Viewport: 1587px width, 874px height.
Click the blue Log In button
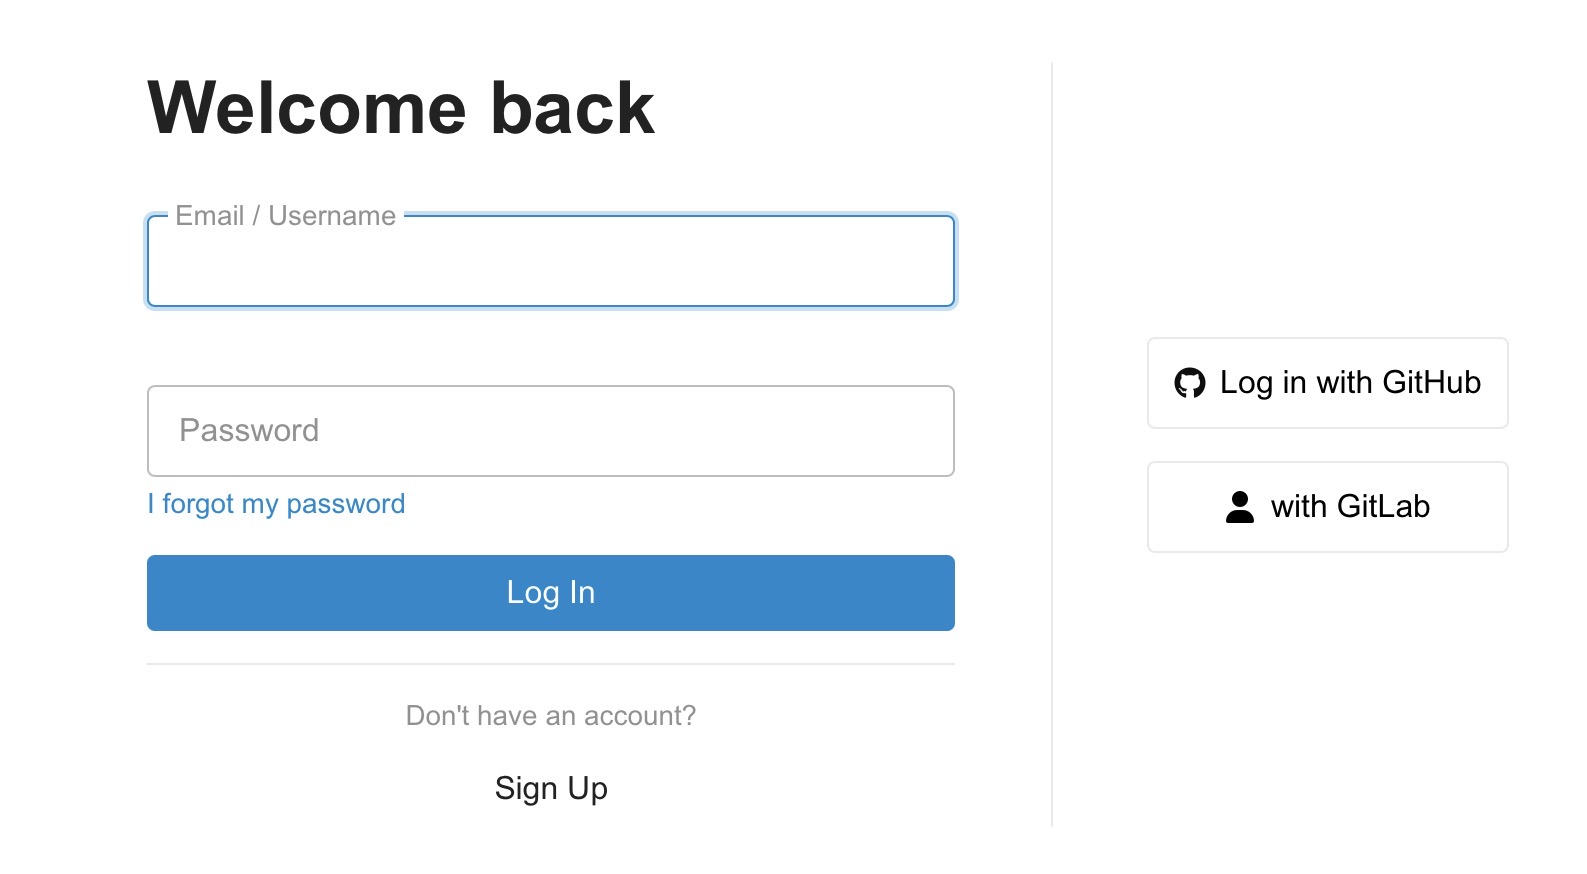tap(551, 593)
